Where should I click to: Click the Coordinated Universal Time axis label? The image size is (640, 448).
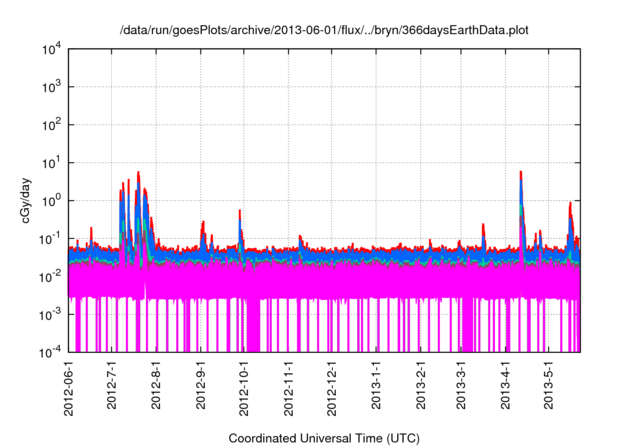[324, 439]
